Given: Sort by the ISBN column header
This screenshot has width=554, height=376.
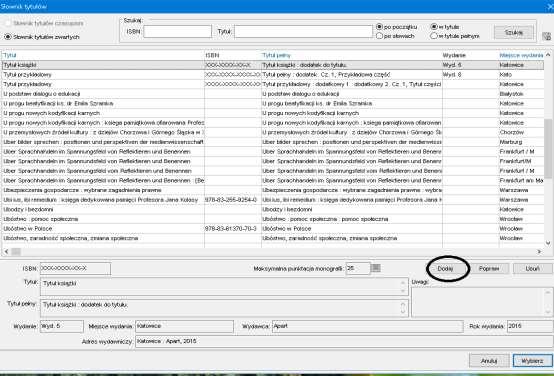Looking at the screenshot, I should point(233,55).
